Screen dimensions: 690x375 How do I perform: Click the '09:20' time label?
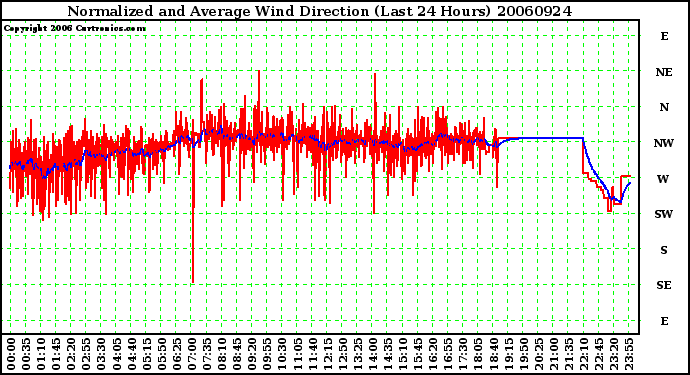point(252,354)
